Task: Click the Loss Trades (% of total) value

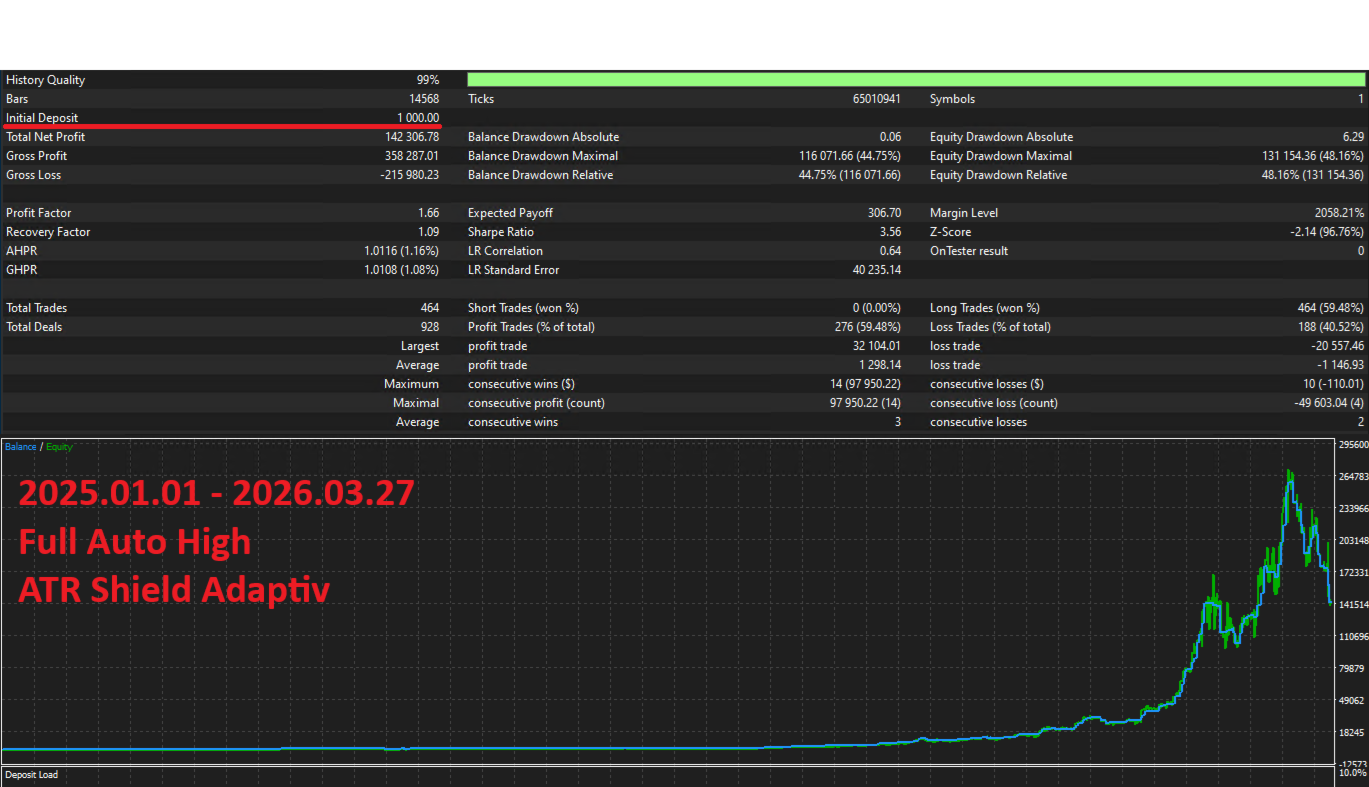Action: point(1330,327)
